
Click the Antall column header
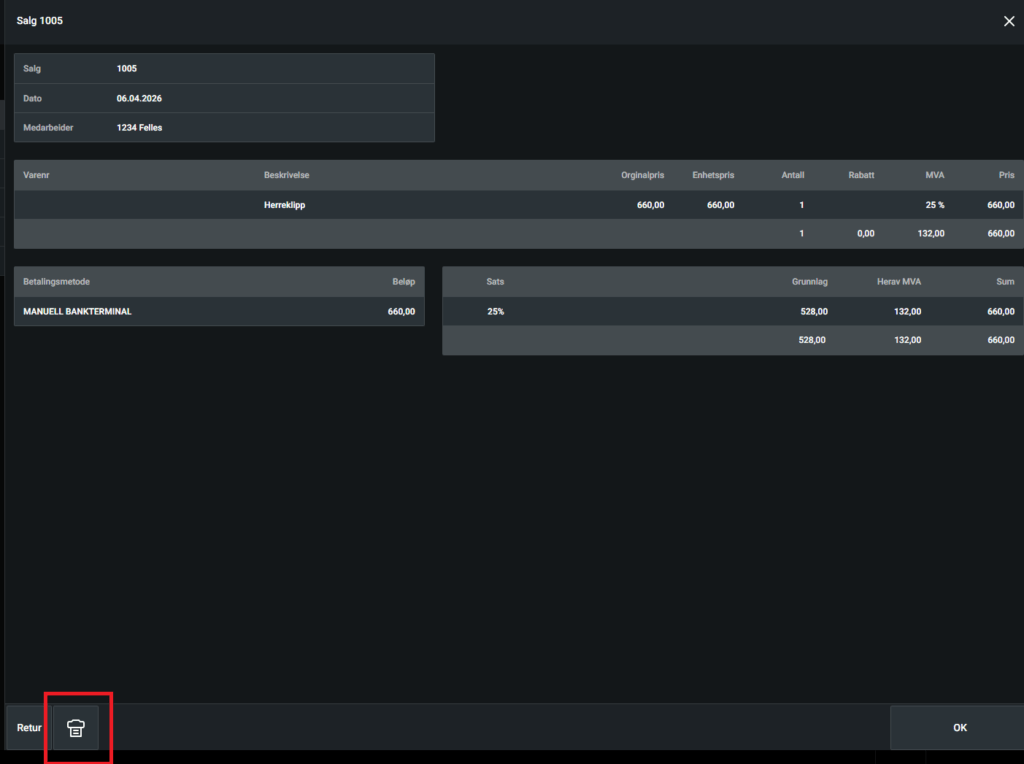pyautogui.click(x=792, y=175)
